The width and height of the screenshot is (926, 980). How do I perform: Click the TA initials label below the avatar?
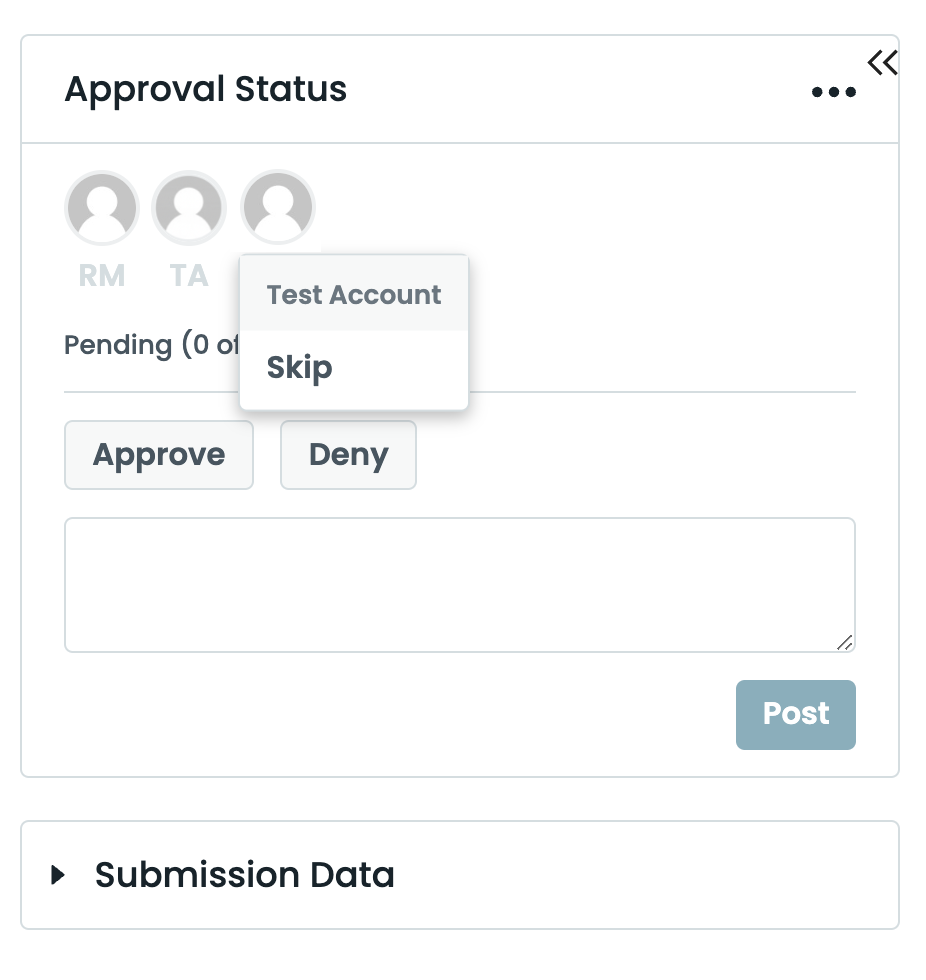[x=188, y=275]
